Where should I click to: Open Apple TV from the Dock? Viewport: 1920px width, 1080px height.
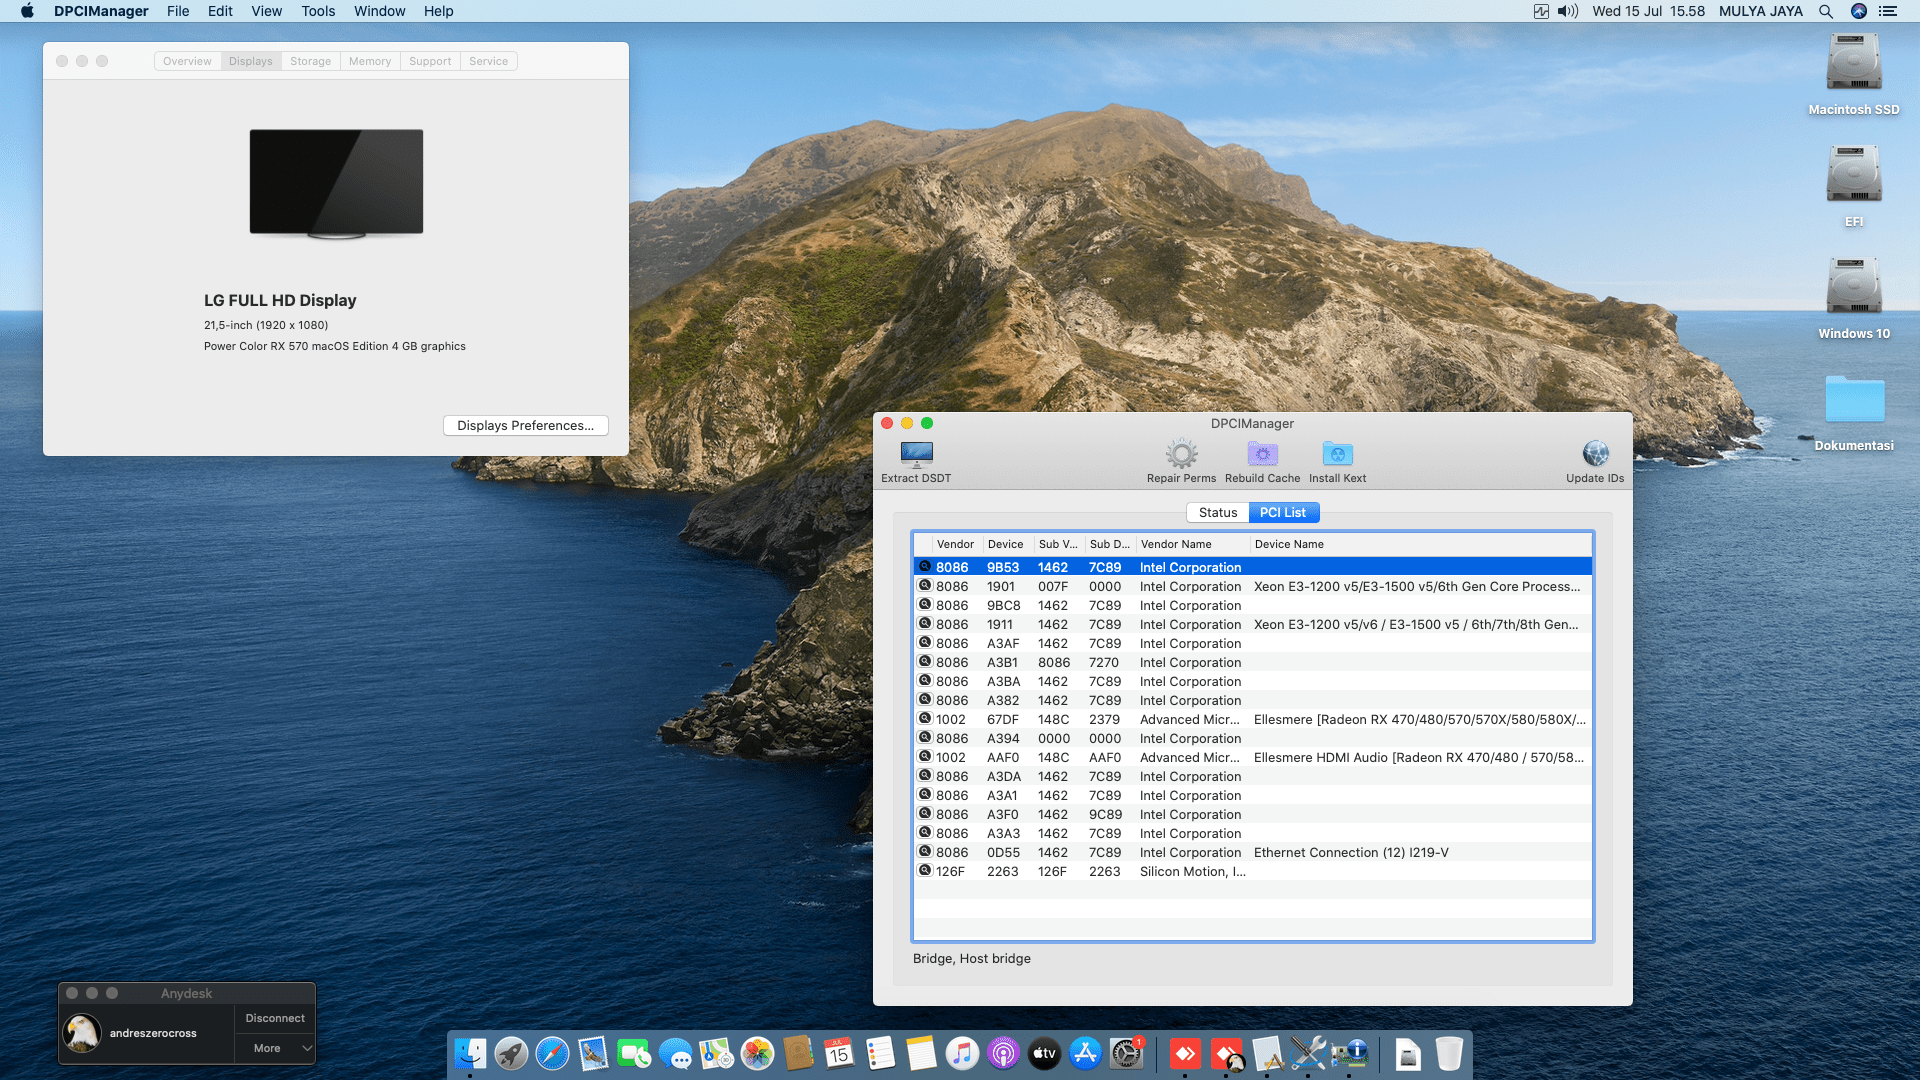1044,1053
